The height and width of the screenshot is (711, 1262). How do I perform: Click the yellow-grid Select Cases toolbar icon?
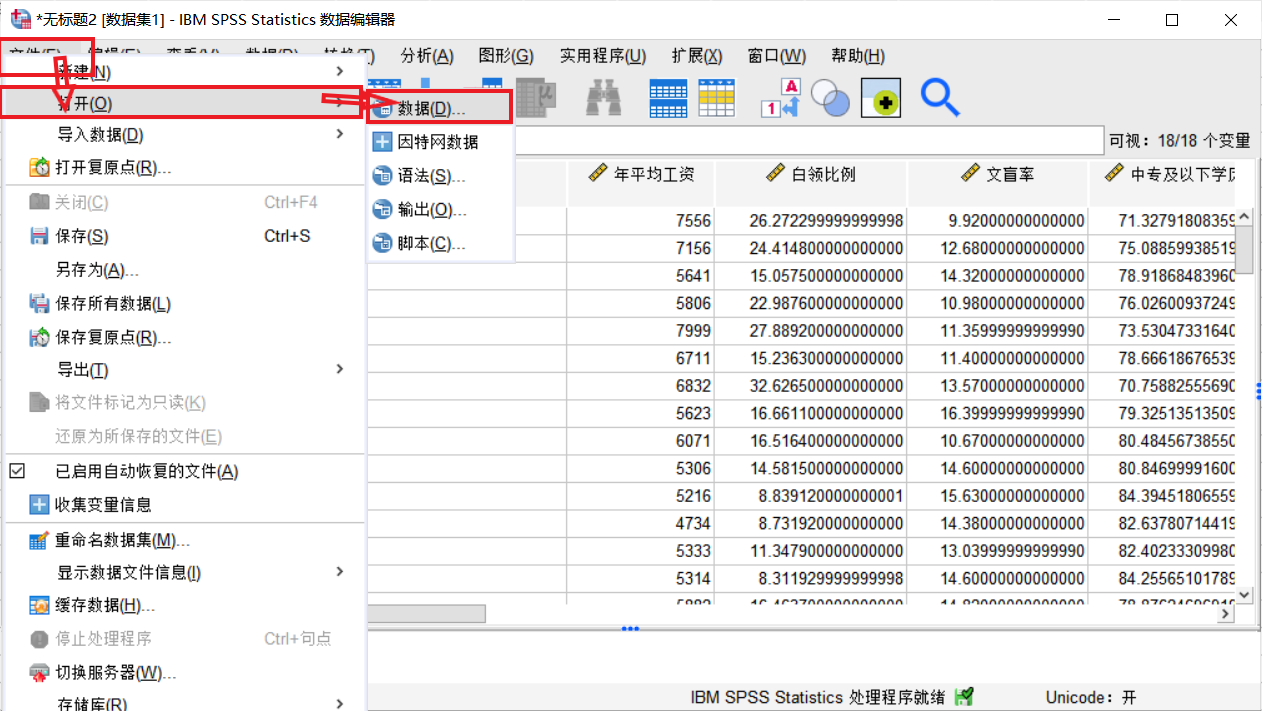pos(717,98)
